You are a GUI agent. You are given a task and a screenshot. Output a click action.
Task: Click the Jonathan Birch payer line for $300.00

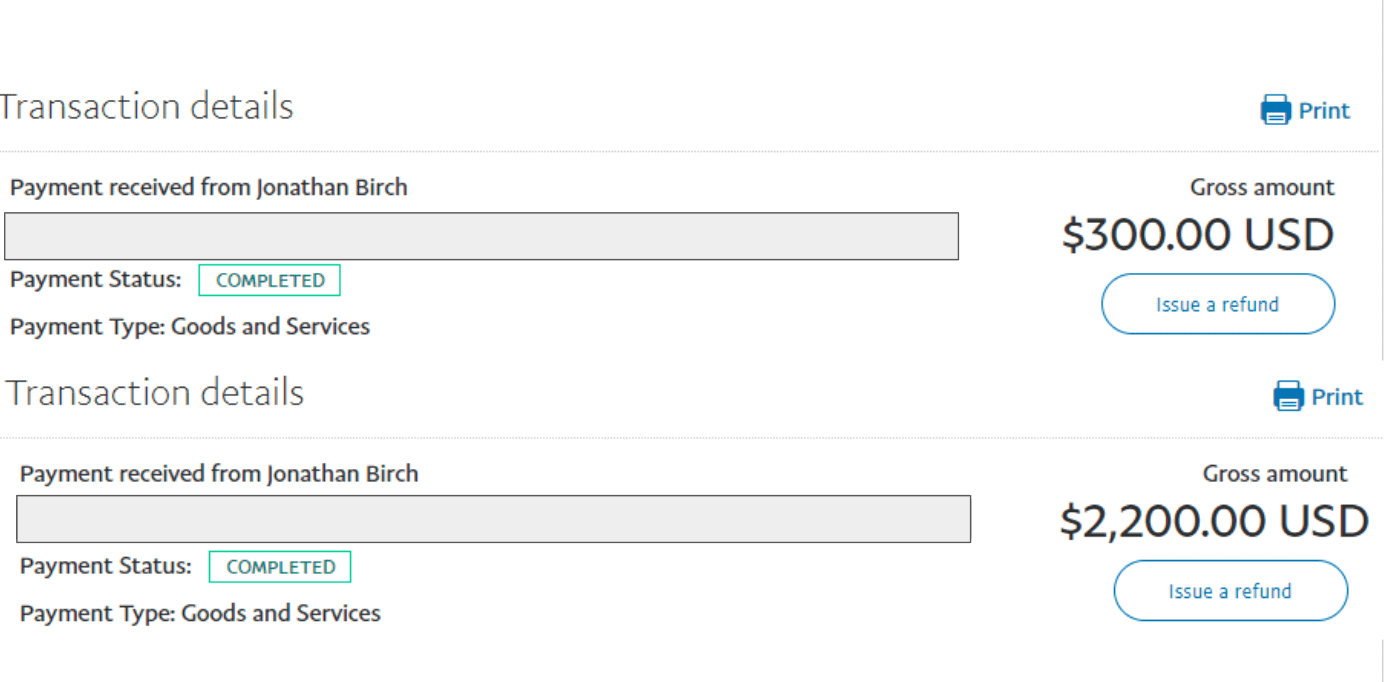[x=209, y=187]
